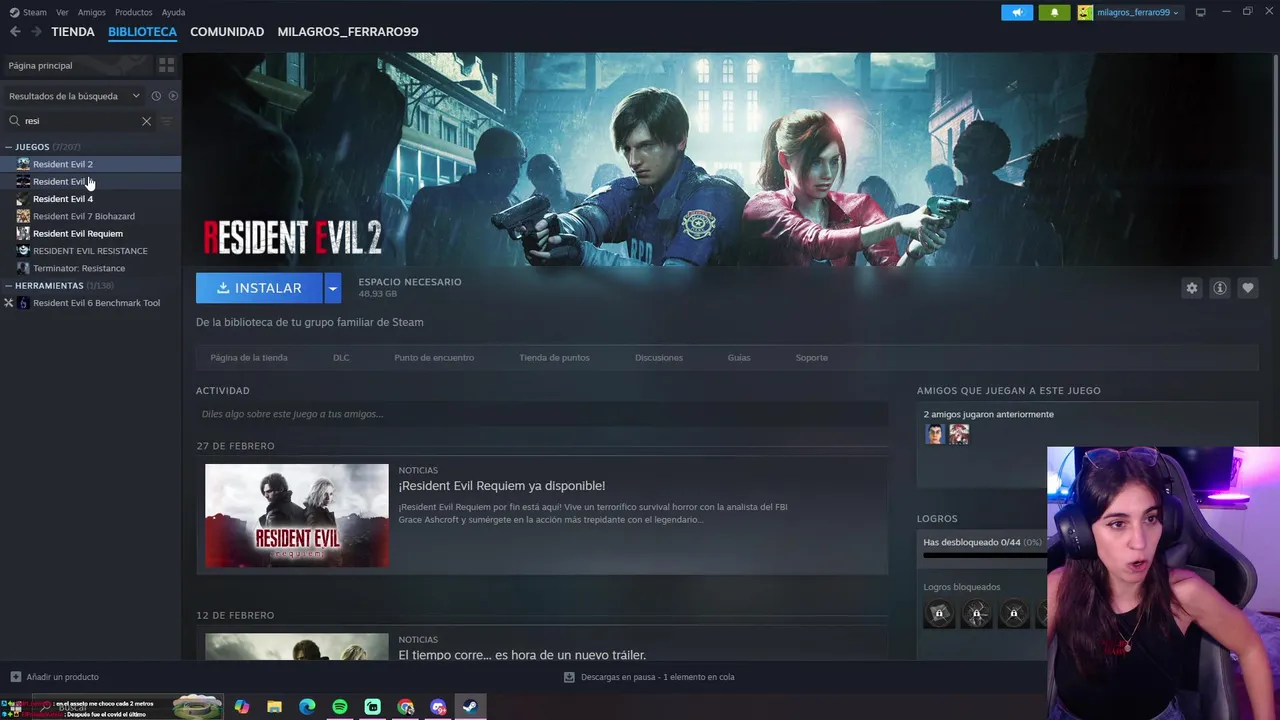This screenshot has width=1280, height=720.
Task: Open the Ver menu
Action: pos(63,12)
